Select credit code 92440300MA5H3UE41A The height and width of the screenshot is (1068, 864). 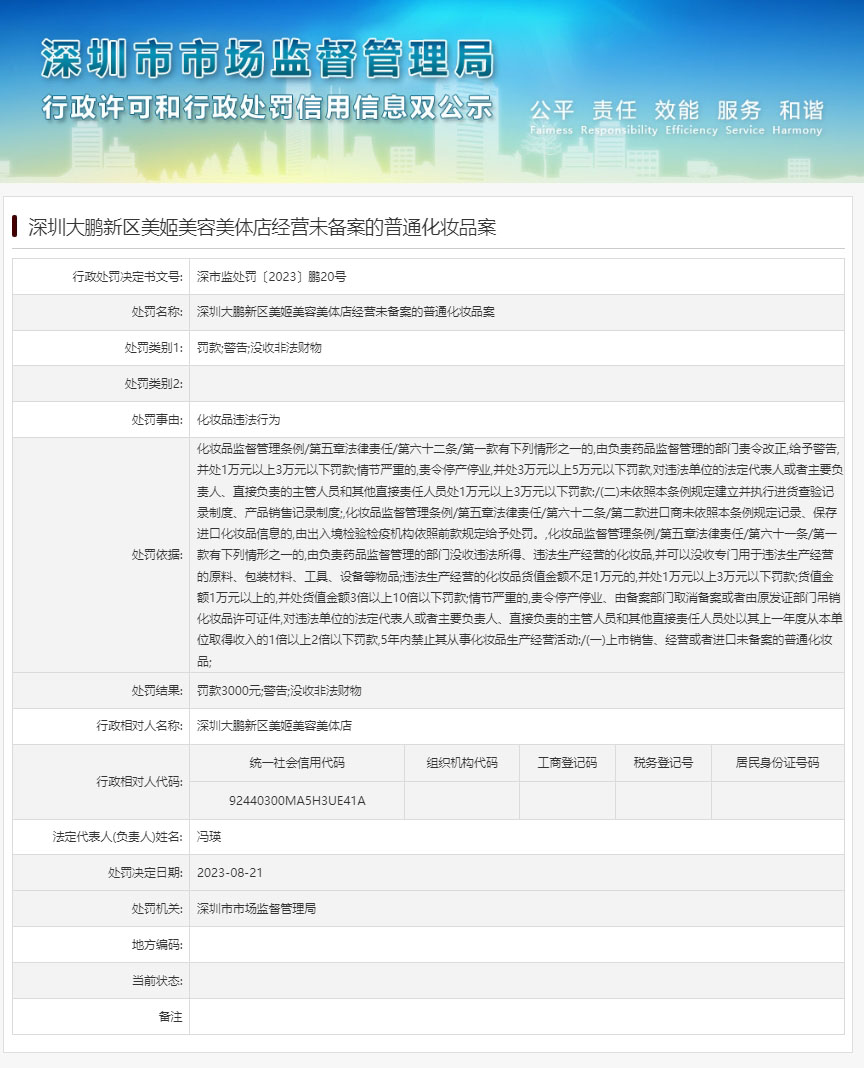click(297, 801)
